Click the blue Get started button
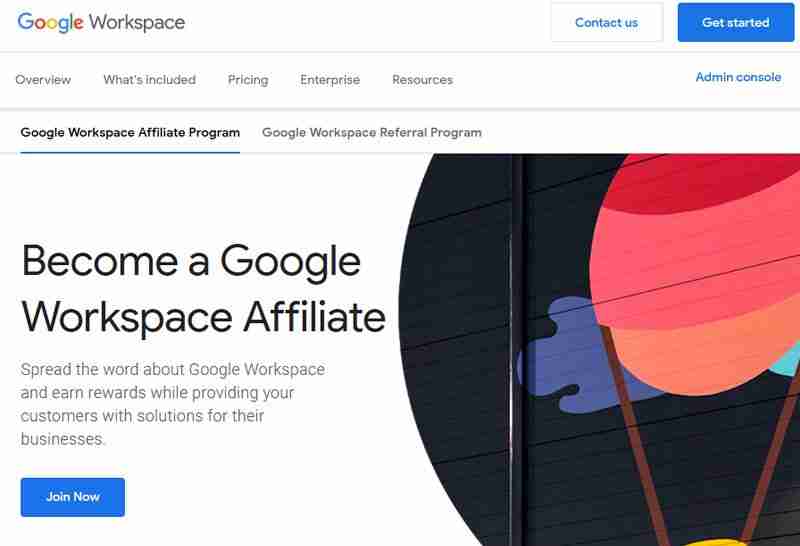The image size is (800, 546). (735, 22)
